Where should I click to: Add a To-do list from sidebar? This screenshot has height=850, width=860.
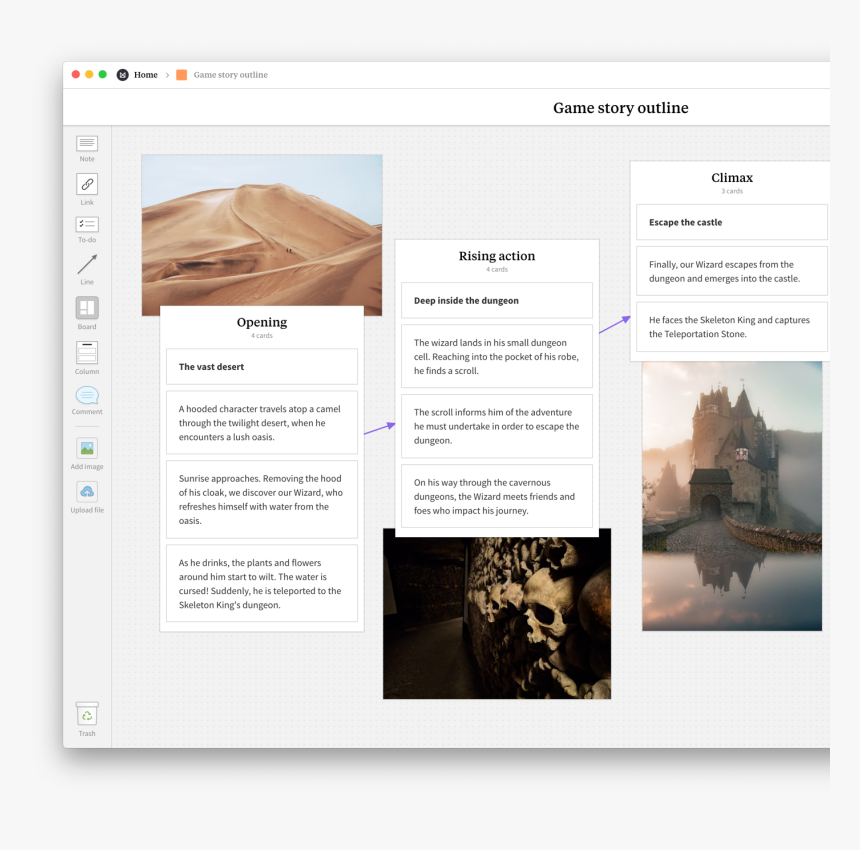[x=87, y=225]
